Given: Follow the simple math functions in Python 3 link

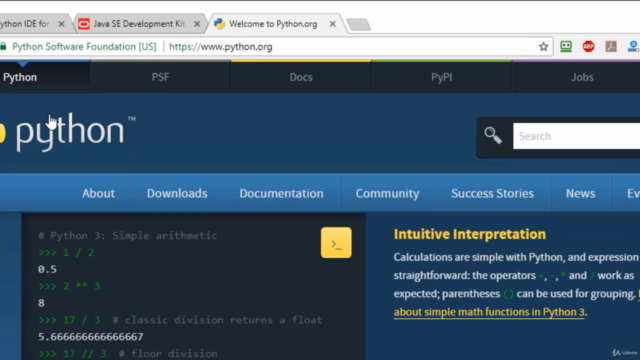Looking at the screenshot, I should click(489, 312).
